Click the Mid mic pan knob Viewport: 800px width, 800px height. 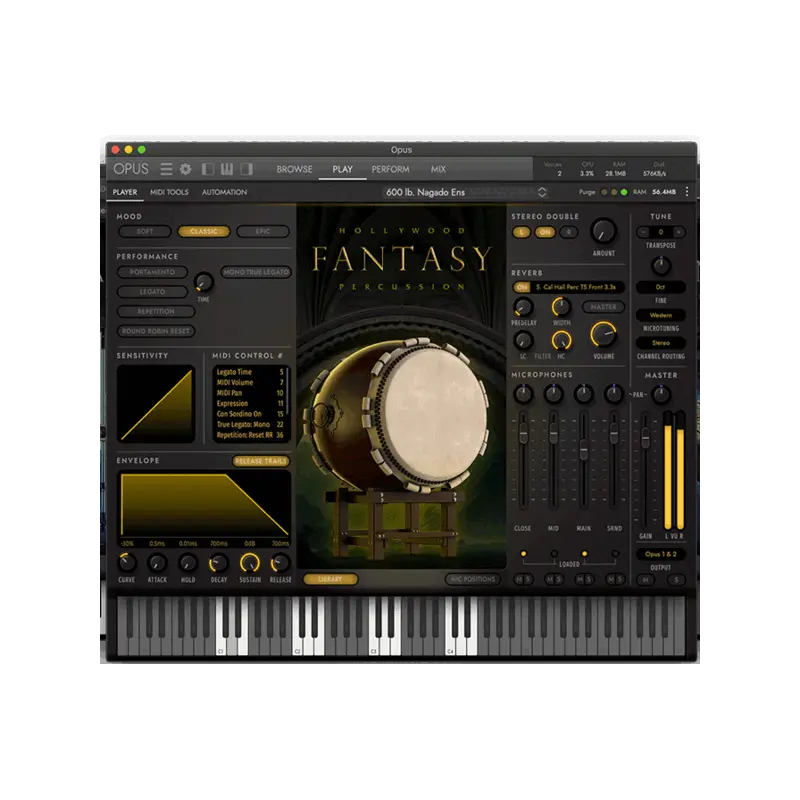point(553,394)
